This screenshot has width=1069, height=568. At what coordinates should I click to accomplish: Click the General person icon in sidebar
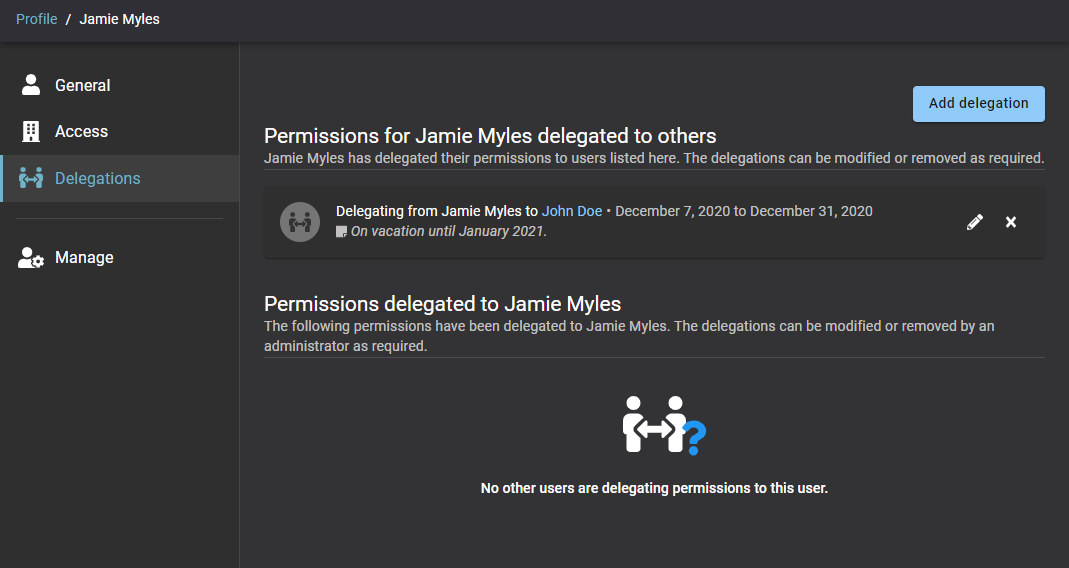point(31,85)
